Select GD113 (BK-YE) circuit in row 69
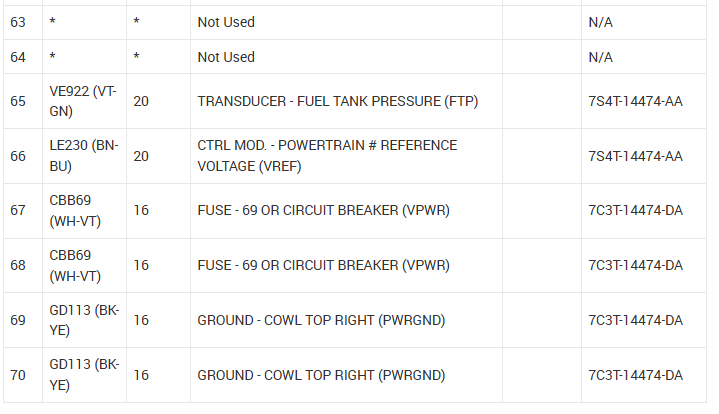Viewport: 719px width, 414px height. (x=83, y=321)
